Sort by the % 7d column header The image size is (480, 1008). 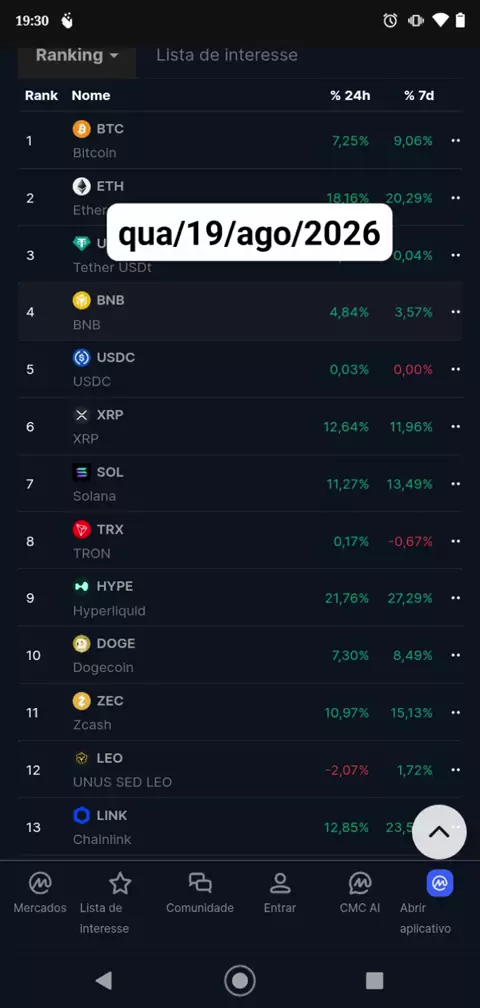(419, 96)
